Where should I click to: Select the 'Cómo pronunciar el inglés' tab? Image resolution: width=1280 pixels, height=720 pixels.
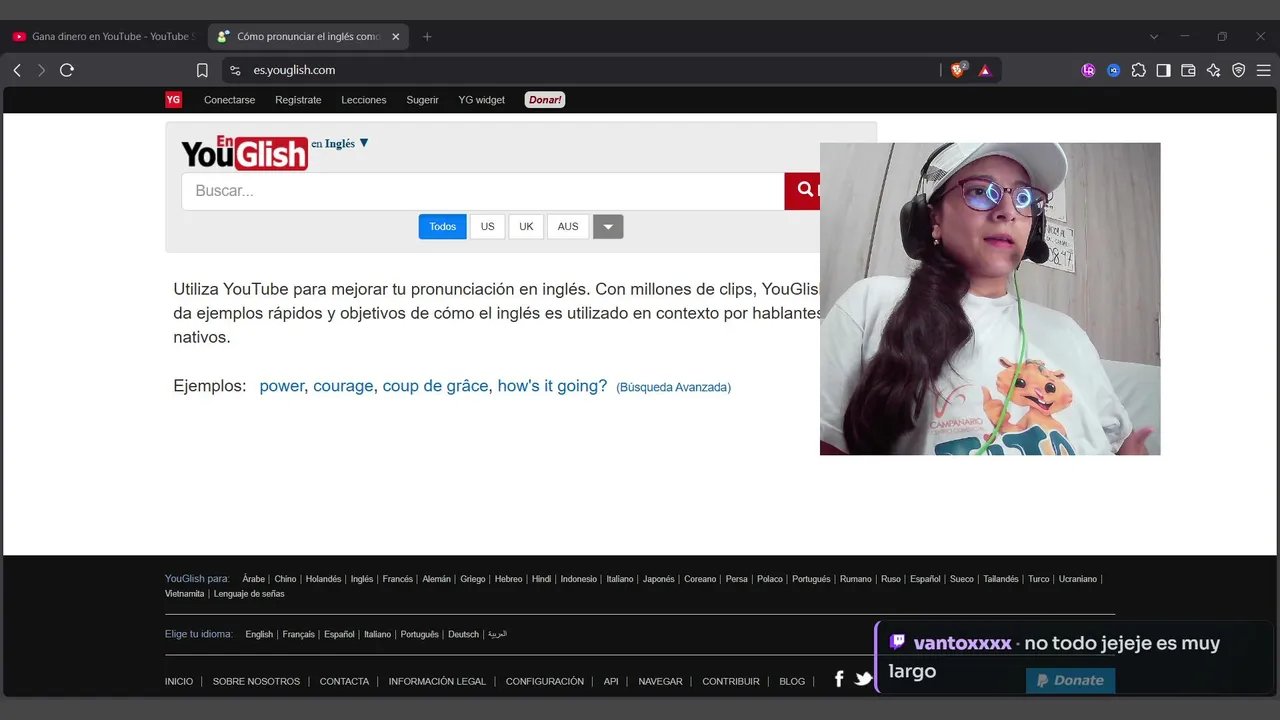tap(306, 37)
